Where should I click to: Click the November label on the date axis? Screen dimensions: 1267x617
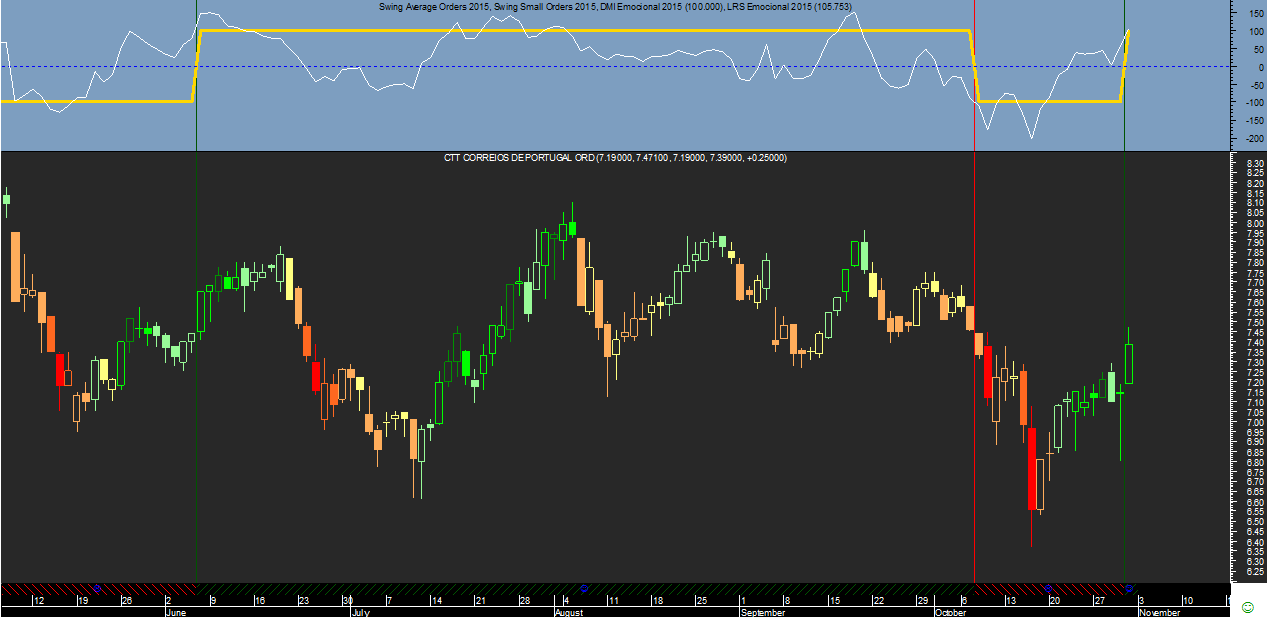tap(1160, 611)
